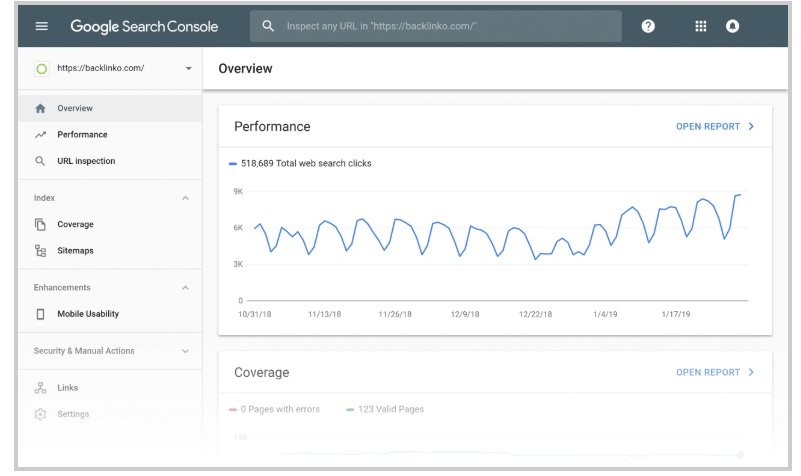Click the Sitemaps tree icon
Image resolution: width=801 pixels, height=476 pixels.
(x=40, y=251)
